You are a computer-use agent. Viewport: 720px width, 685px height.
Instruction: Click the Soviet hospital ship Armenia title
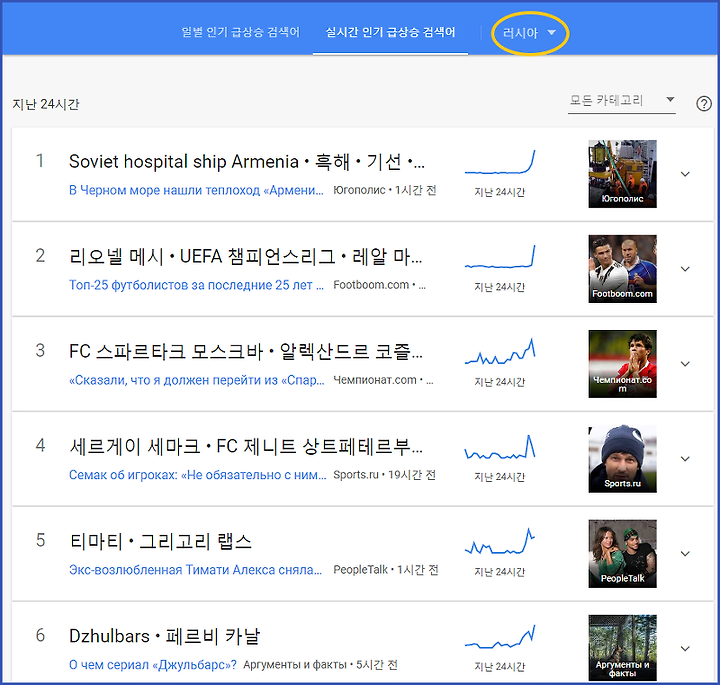coord(247,162)
